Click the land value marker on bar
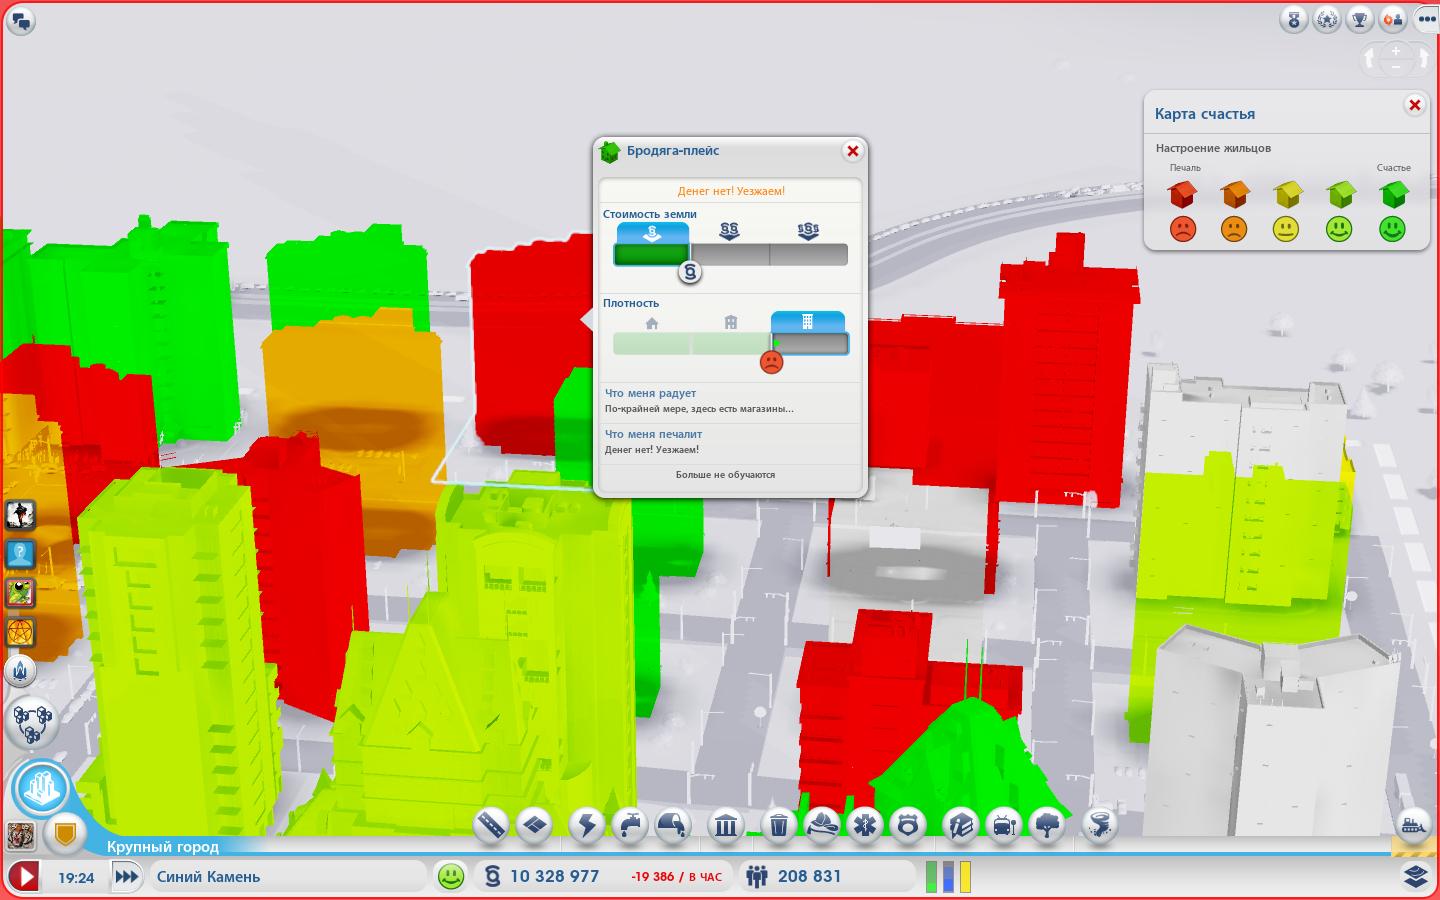Screen dimensions: 1440x900 click(689, 271)
